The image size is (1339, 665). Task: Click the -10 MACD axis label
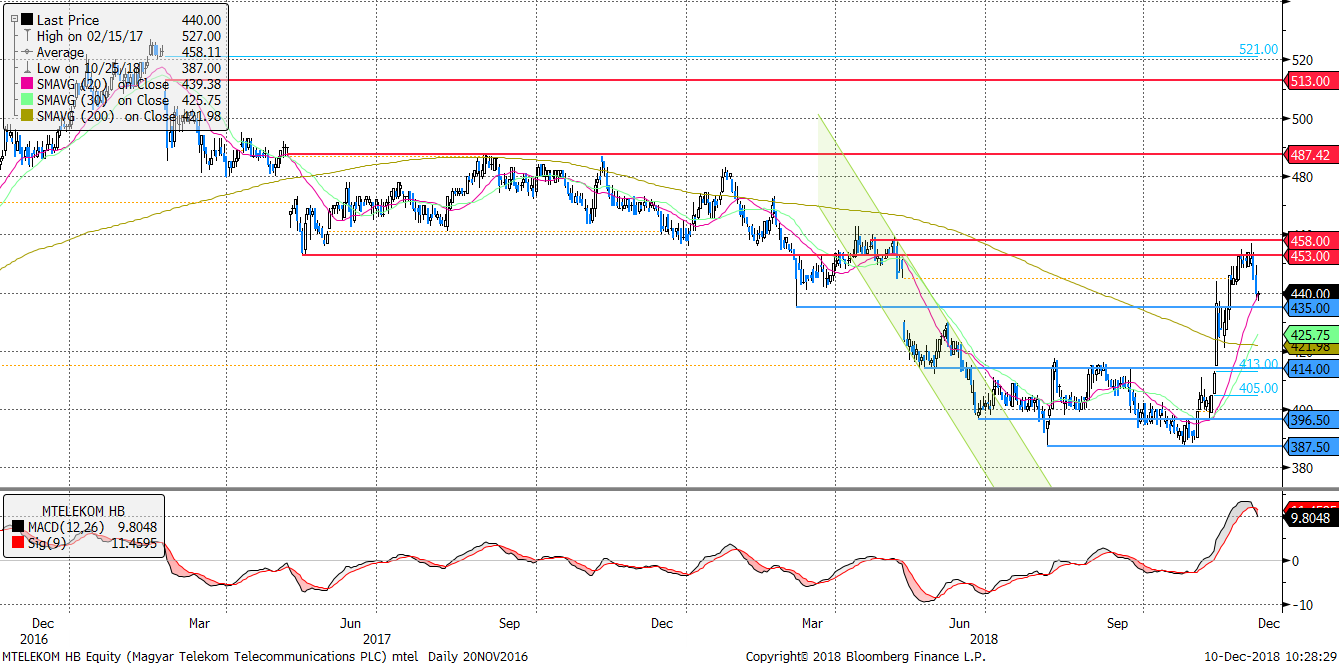tap(1301, 604)
